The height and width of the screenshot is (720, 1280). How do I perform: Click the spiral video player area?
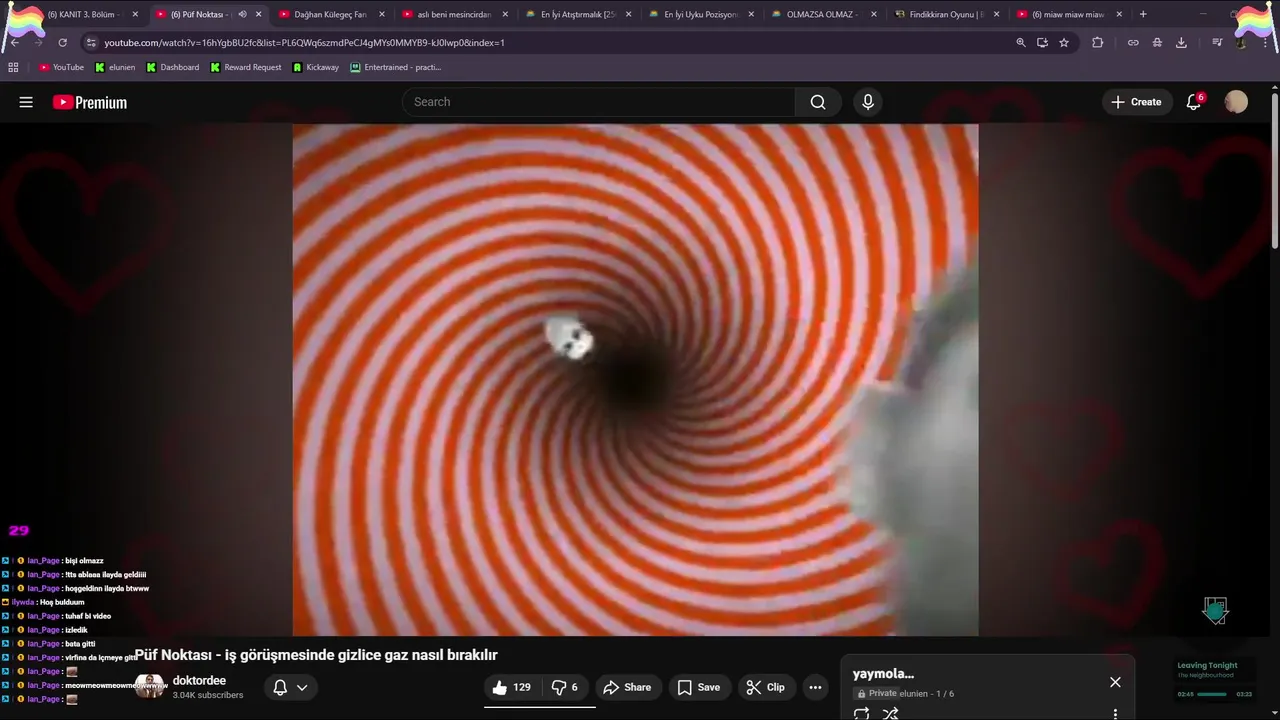[635, 380]
